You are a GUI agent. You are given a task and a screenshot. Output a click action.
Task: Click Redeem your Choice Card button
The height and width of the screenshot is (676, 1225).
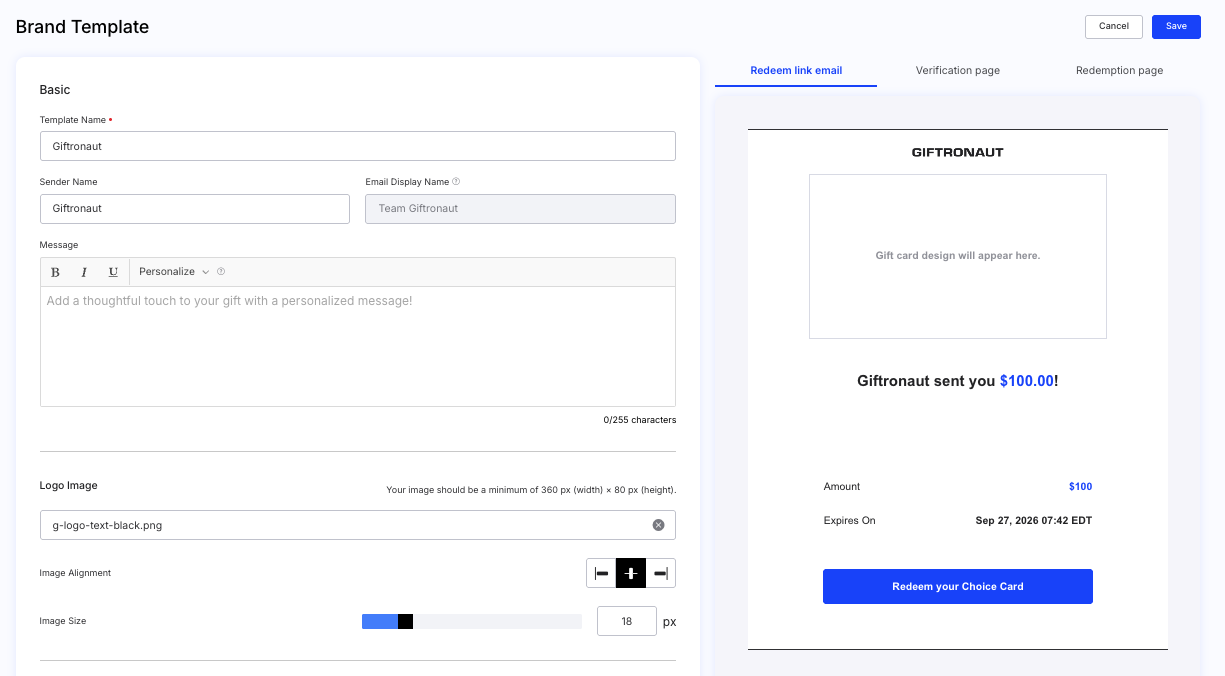958,587
